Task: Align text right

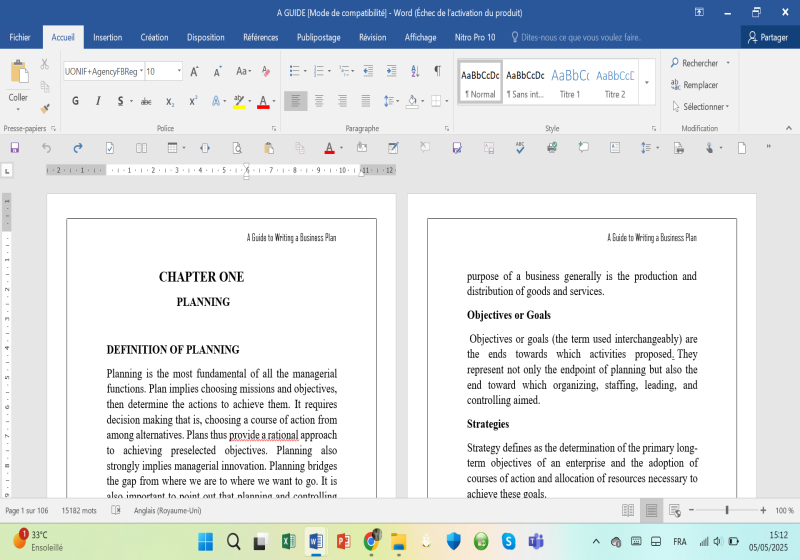Action: pyautogui.click(x=342, y=101)
